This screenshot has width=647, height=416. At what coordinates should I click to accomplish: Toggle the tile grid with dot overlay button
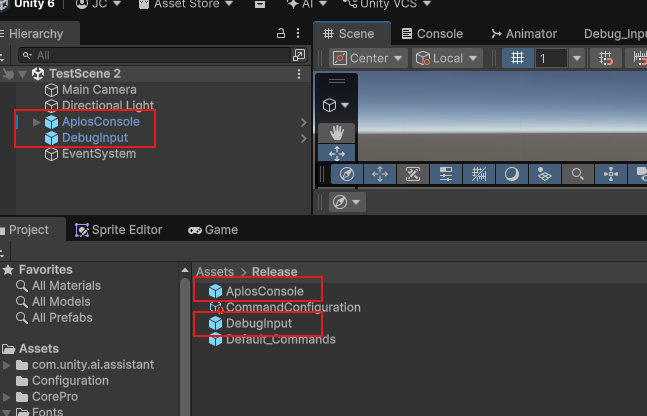pyautogui.click(x=545, y=174)
